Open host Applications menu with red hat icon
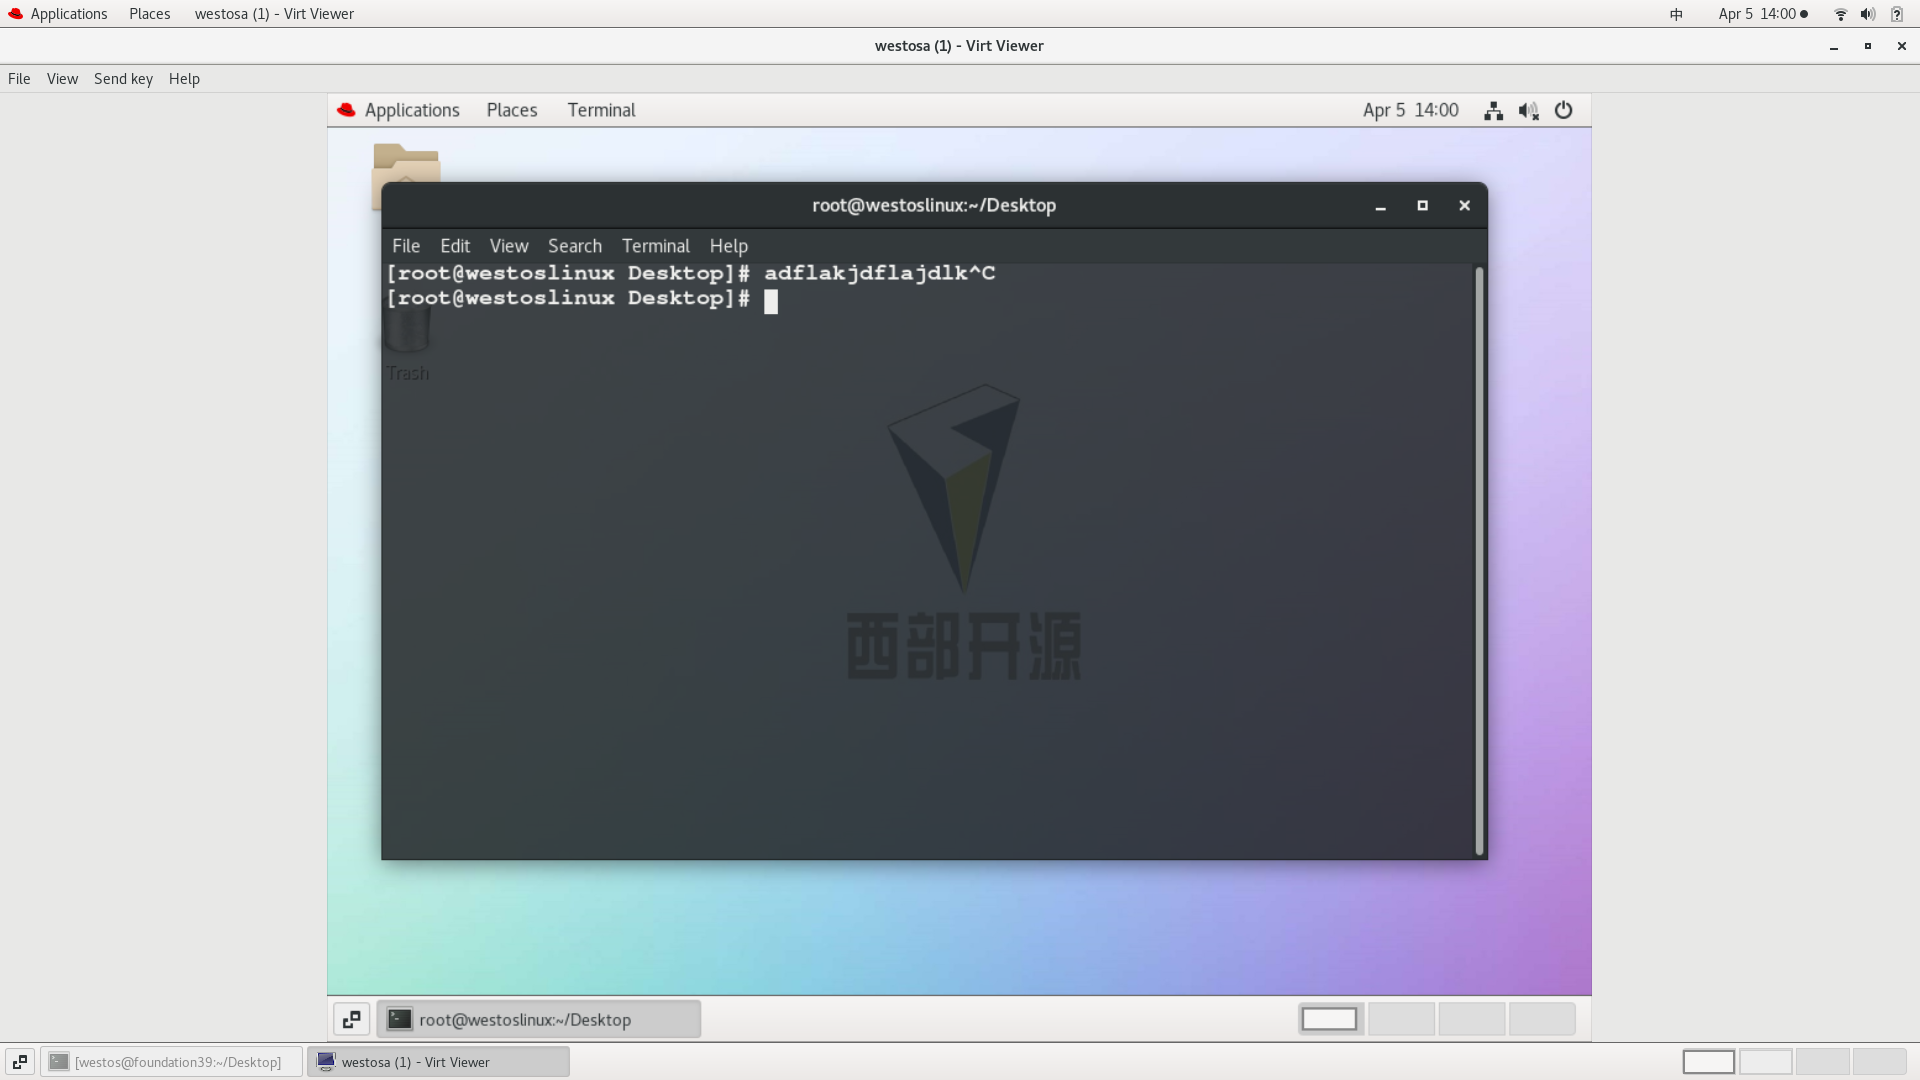The width and height of the screenshot is (1920, 1080). [57, 14]
